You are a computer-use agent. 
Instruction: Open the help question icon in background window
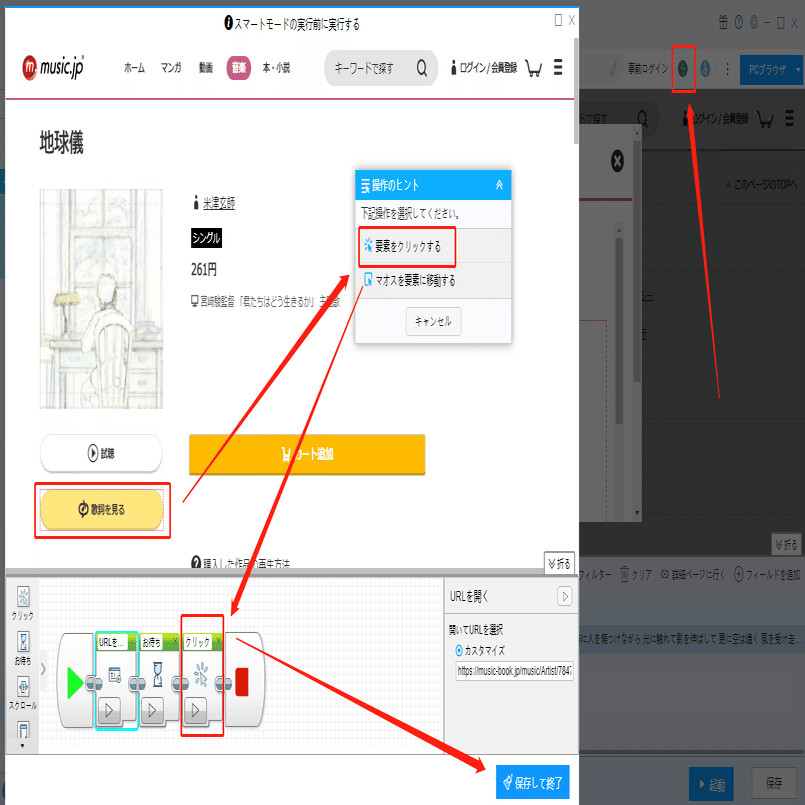point(738,22)
